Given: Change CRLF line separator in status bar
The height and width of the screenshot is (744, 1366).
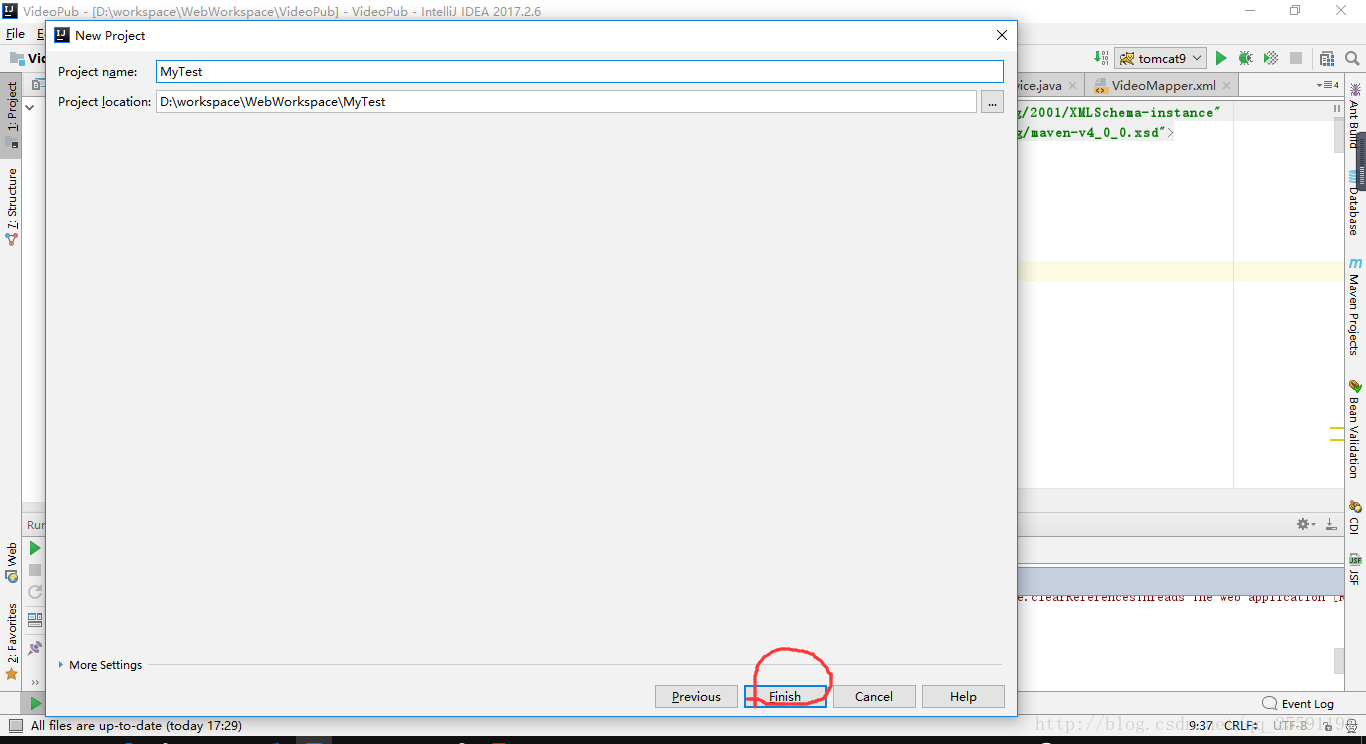Looking at the screenshot, I should pos(1241,726).
